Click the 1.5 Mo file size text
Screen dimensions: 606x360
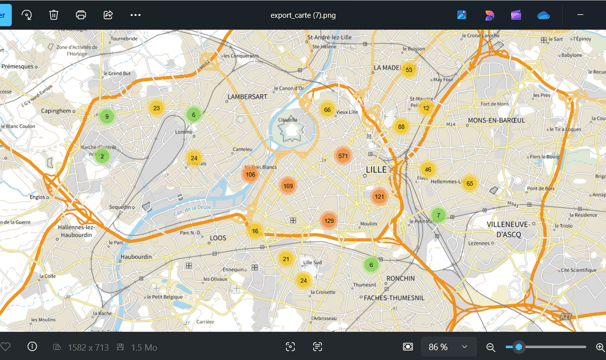[144, 348]
